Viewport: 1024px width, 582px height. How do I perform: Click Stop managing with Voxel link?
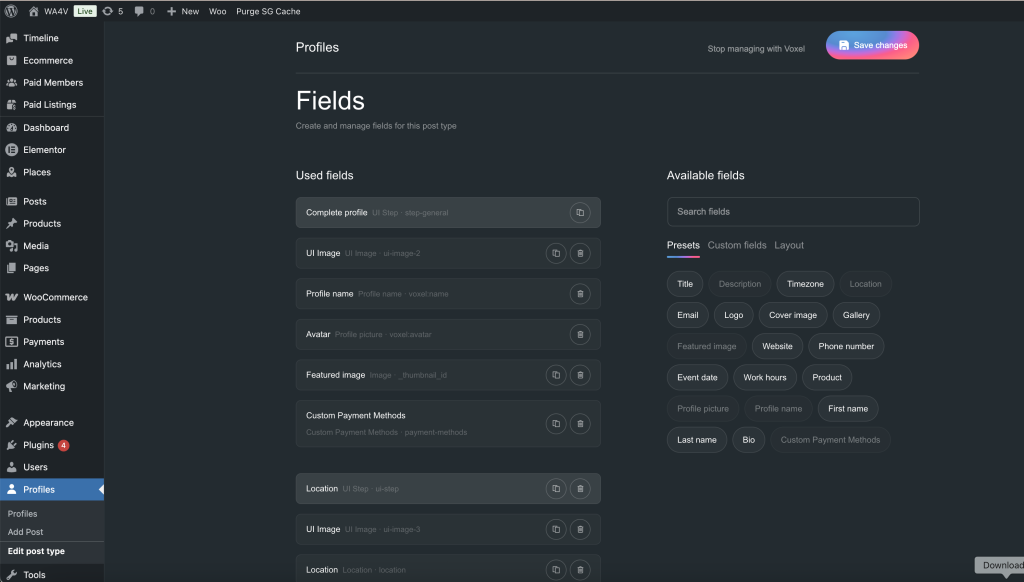[756, 48]
